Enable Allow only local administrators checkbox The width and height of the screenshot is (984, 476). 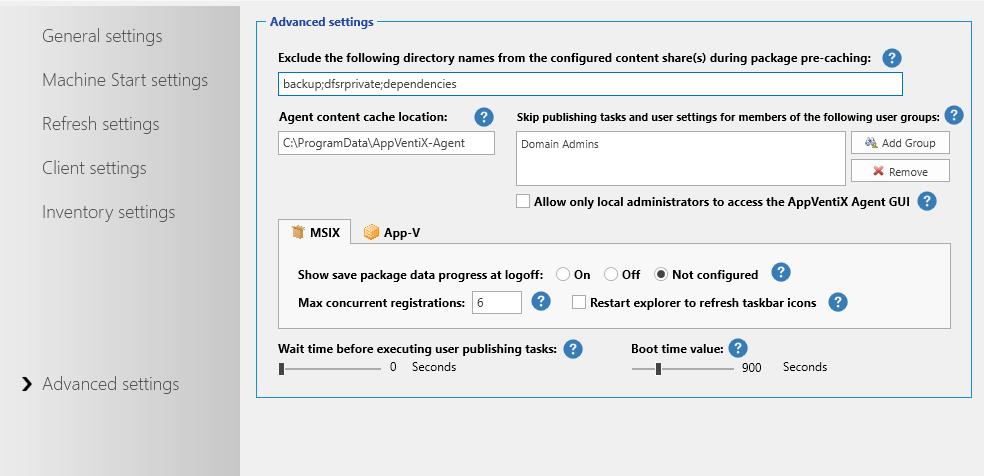(x=523, y=201)
